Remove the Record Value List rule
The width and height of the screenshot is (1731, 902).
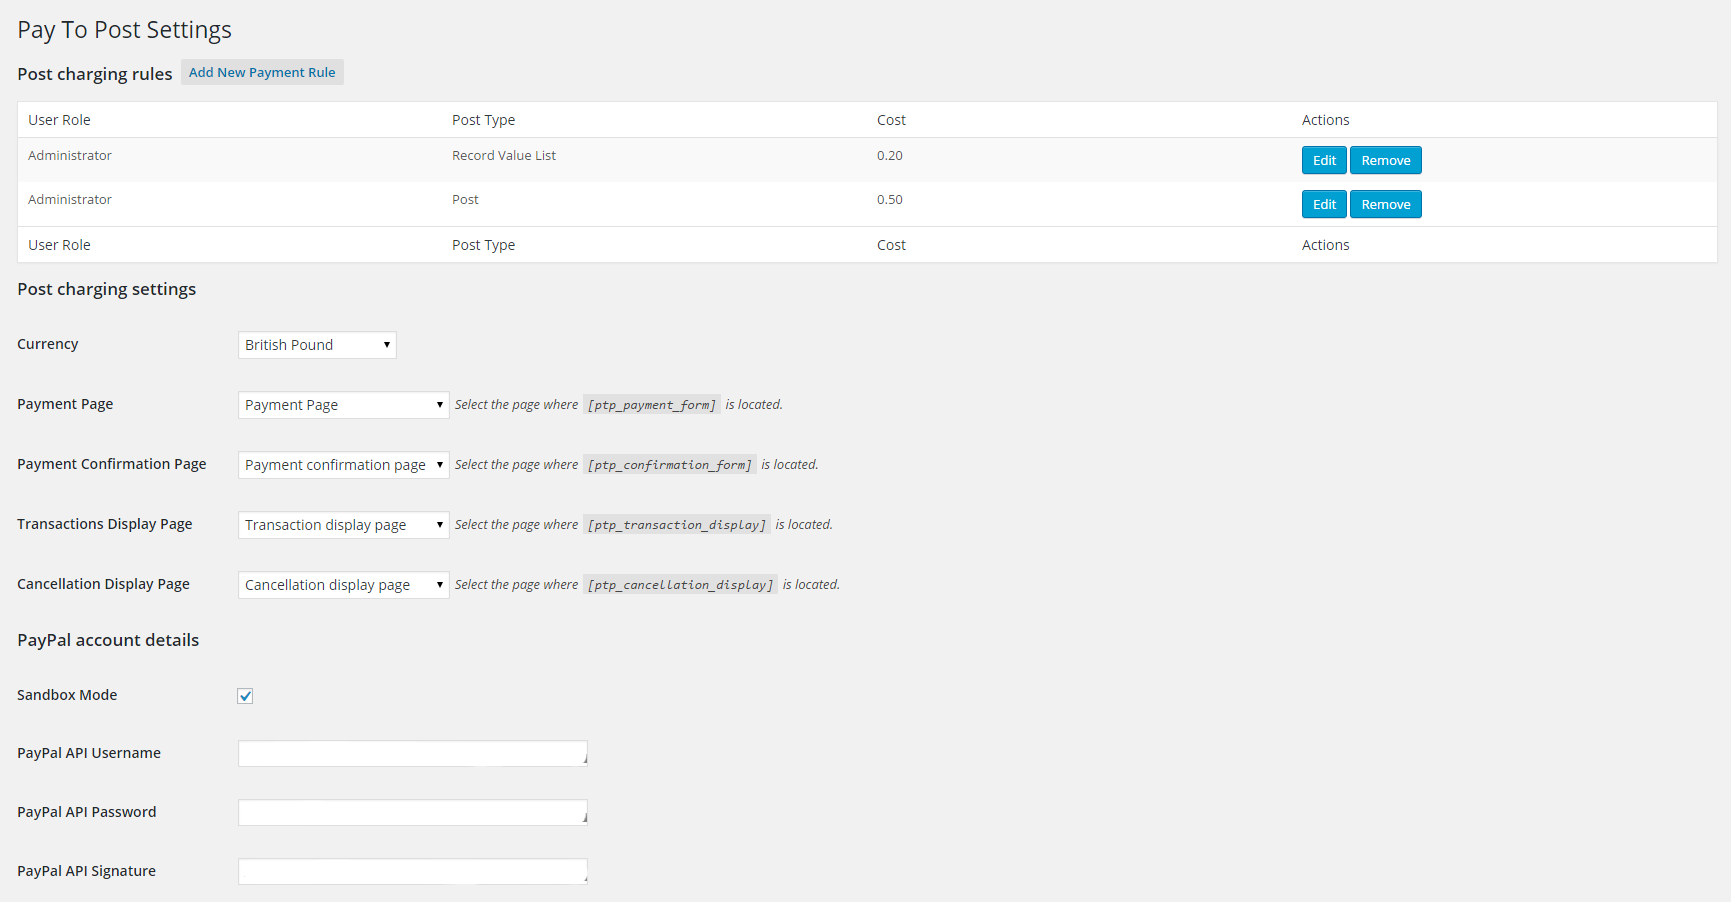pyautogui.click(x=1386, y=160)
